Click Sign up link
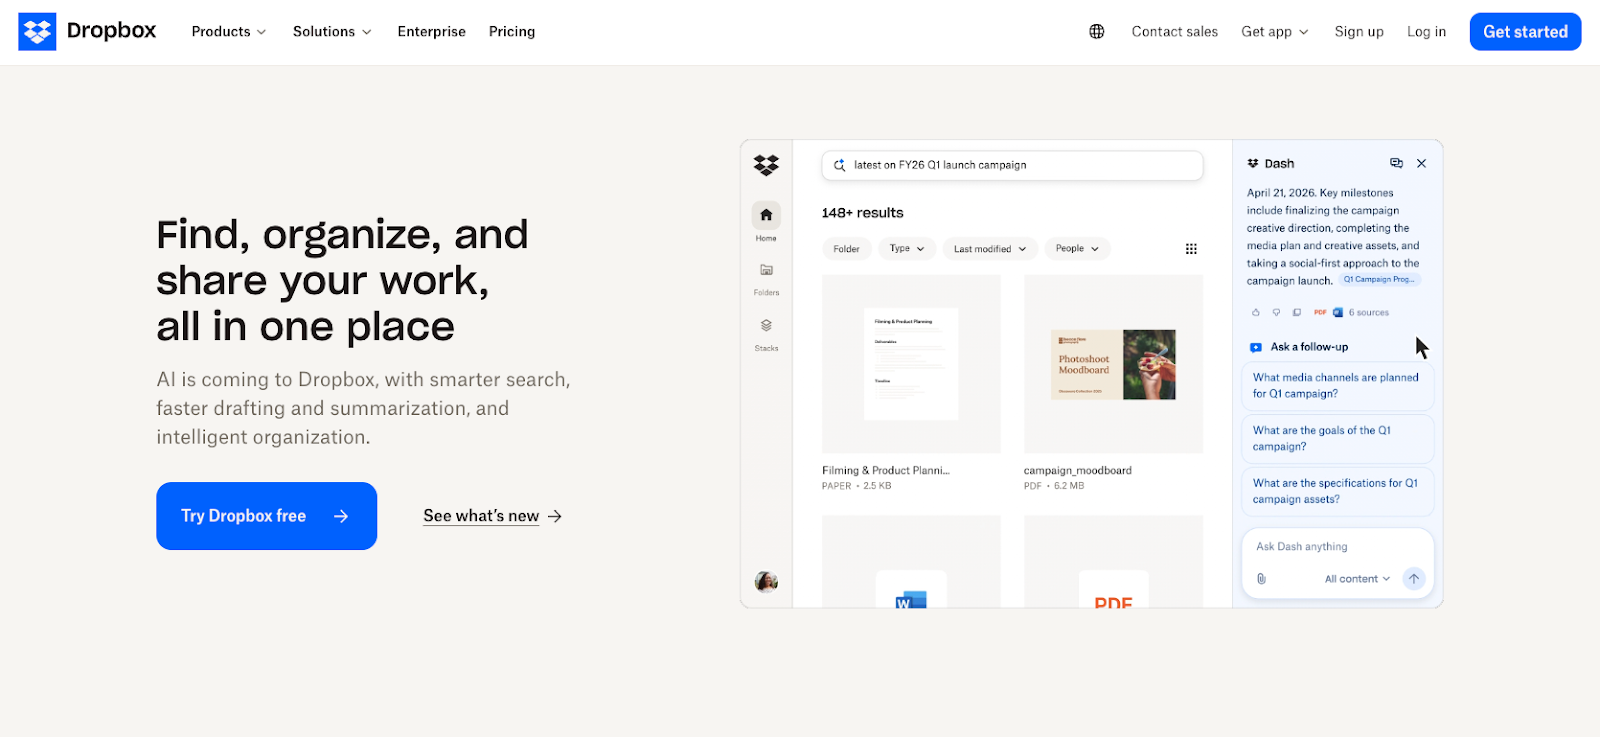The height and width of the screenshot is (737, 1600). tap(1359, 32)
